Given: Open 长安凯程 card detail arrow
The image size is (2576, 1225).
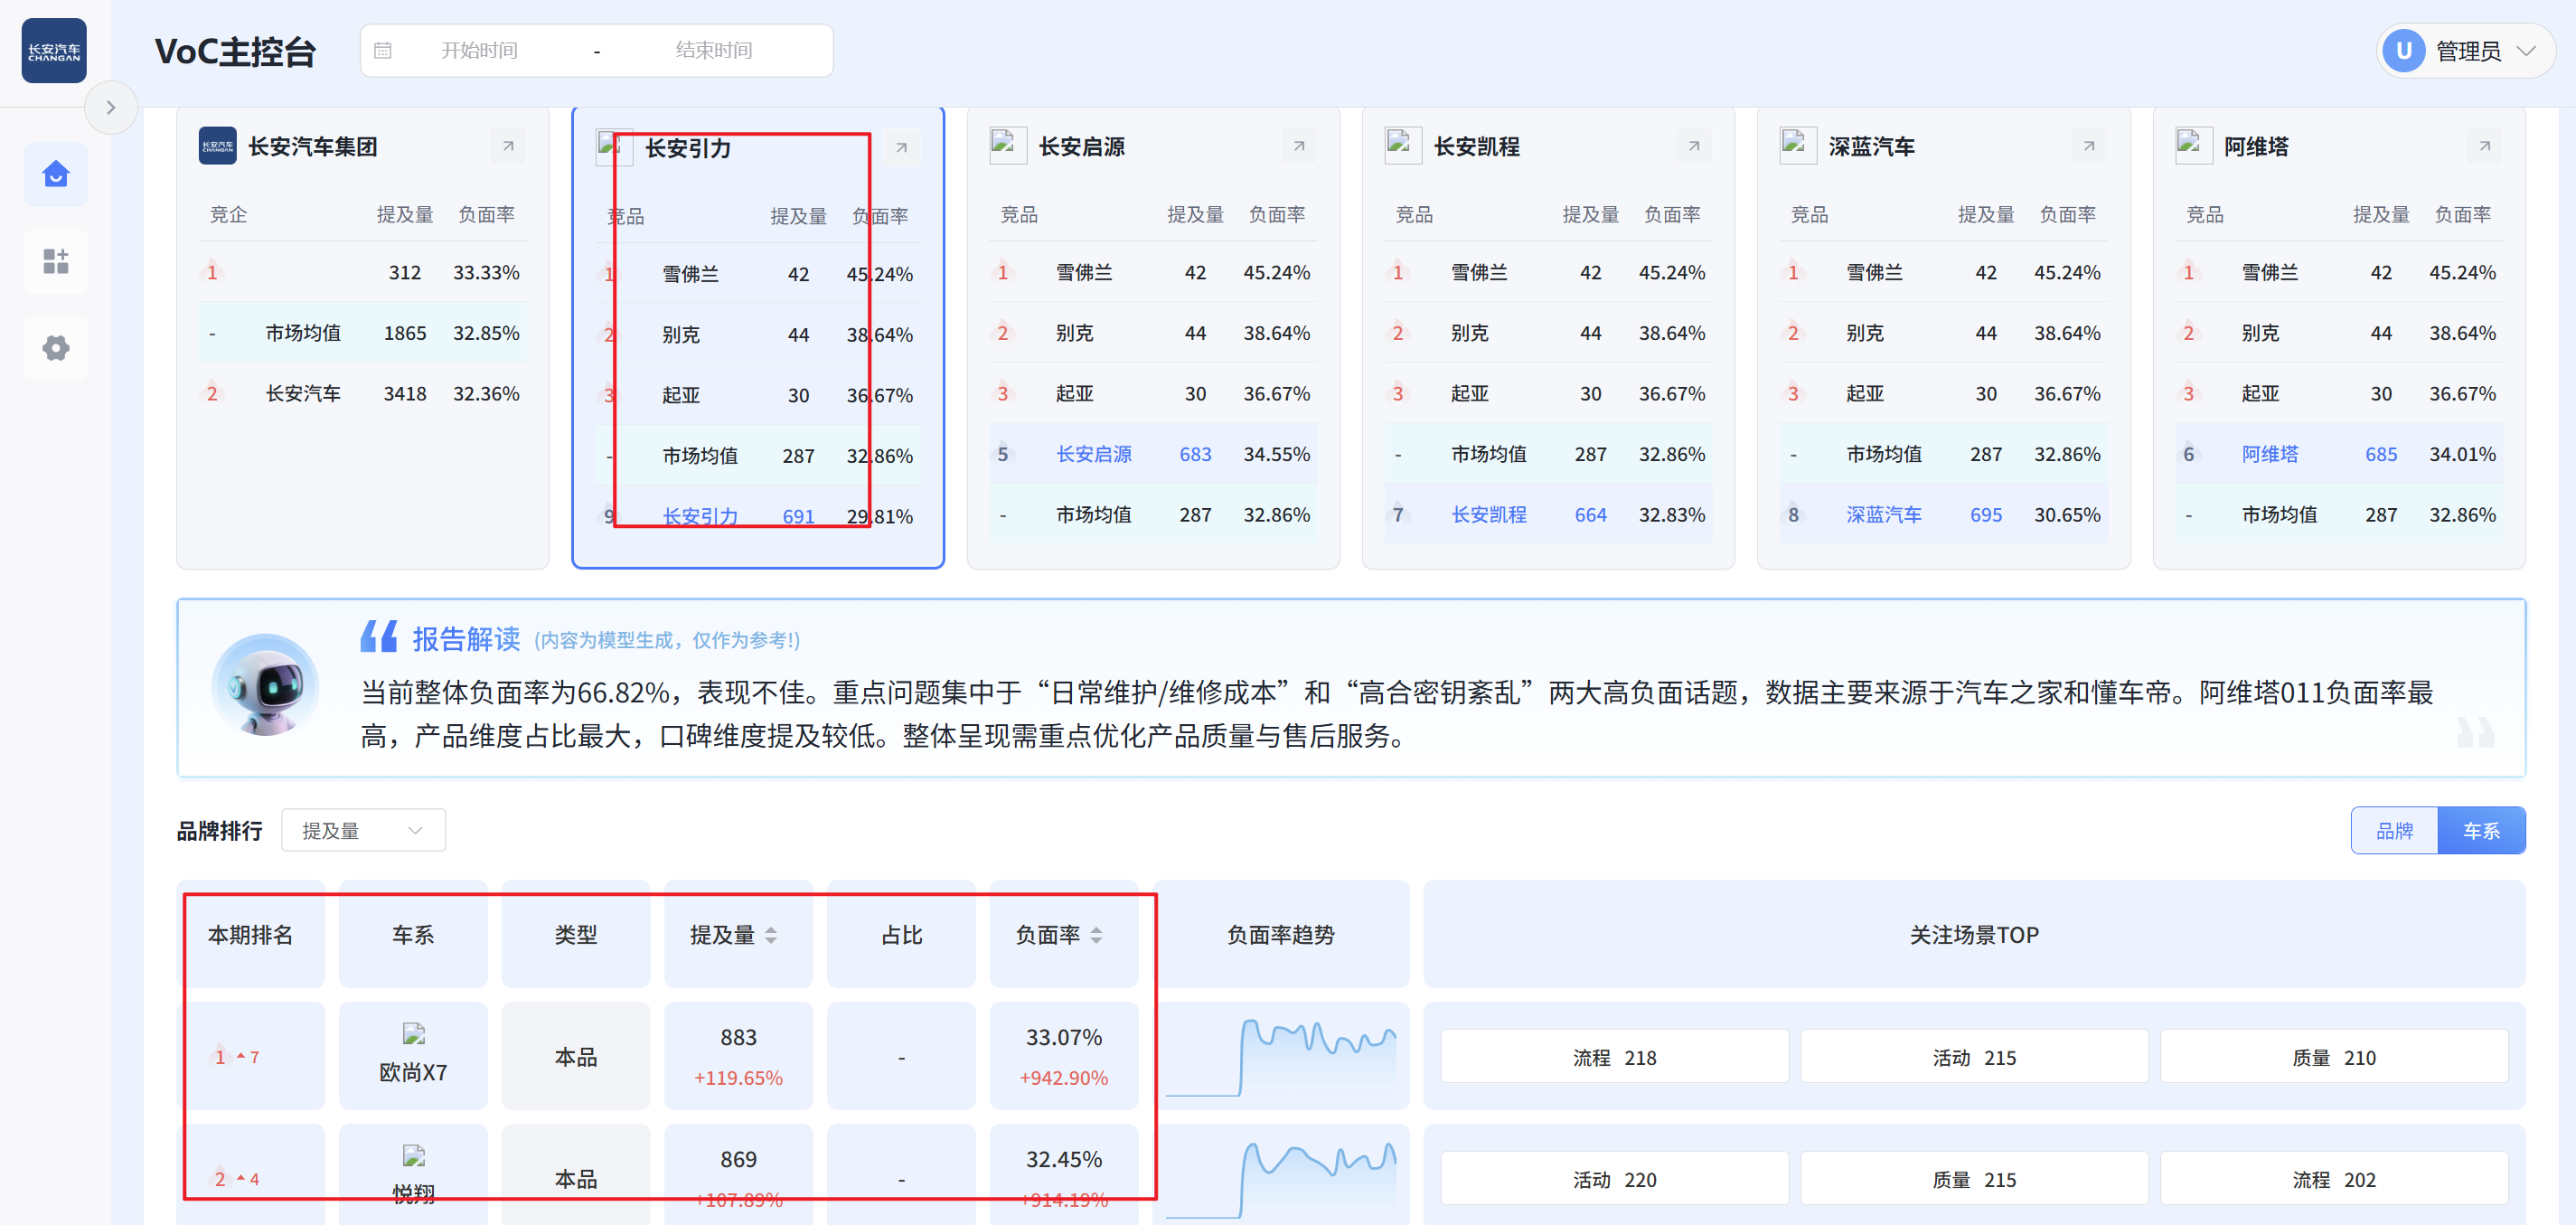Looking at the screenshot, I should [1693, 146].
